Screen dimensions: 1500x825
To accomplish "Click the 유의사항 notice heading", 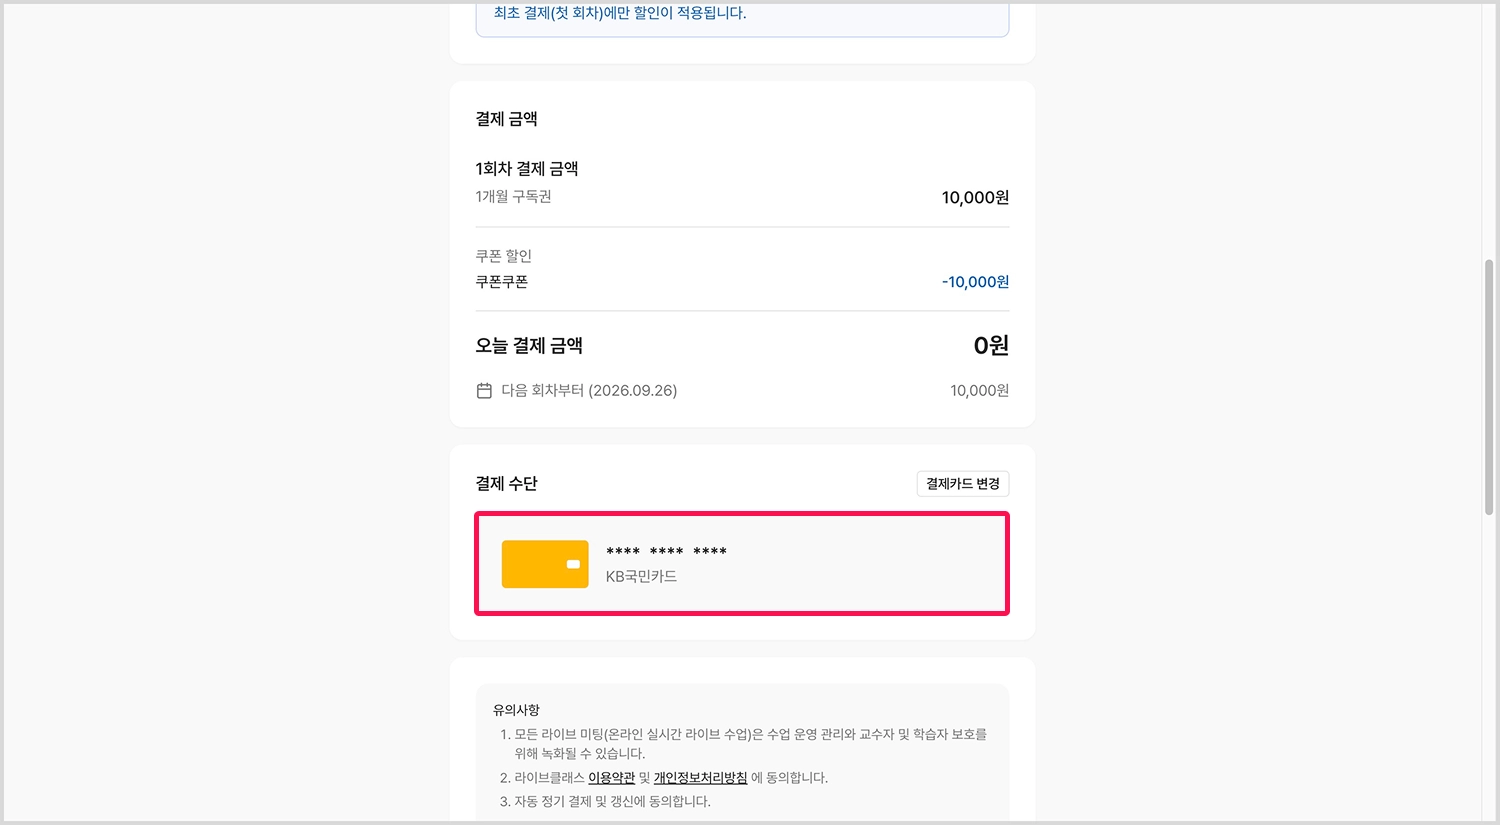I will (516, 710).
